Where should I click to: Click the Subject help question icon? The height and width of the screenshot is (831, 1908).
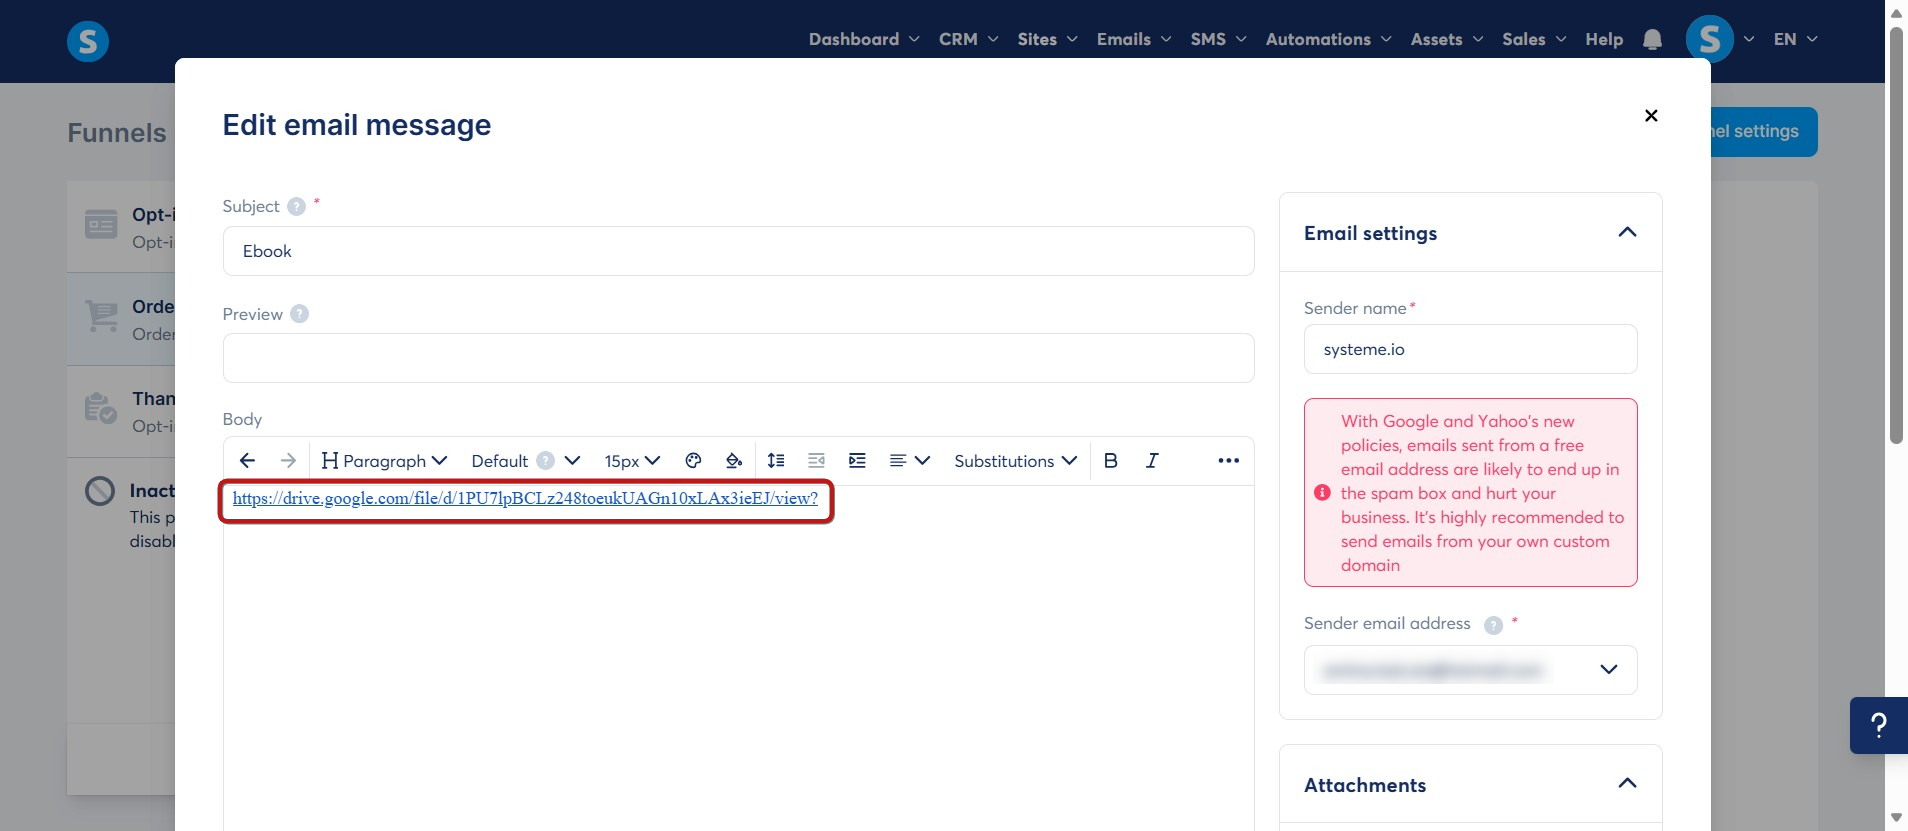coord(296,206)
